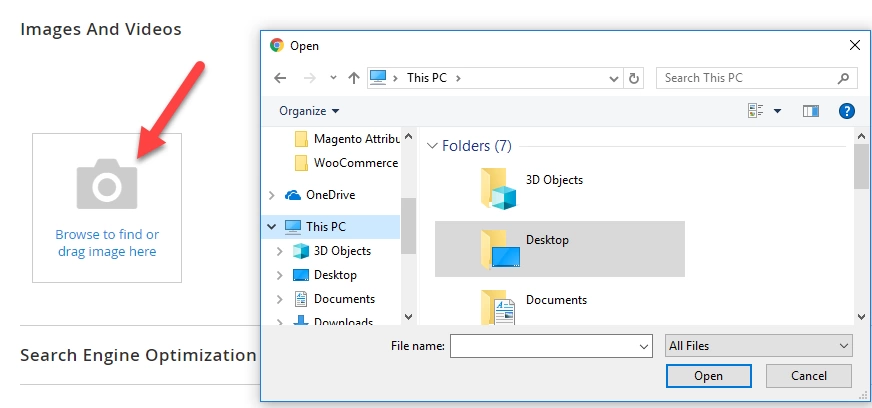This screenshot has height=408, width=872.
Task: Expand 3D Objects in the tree
Action: pyautogui.click(x=280, y=251)
